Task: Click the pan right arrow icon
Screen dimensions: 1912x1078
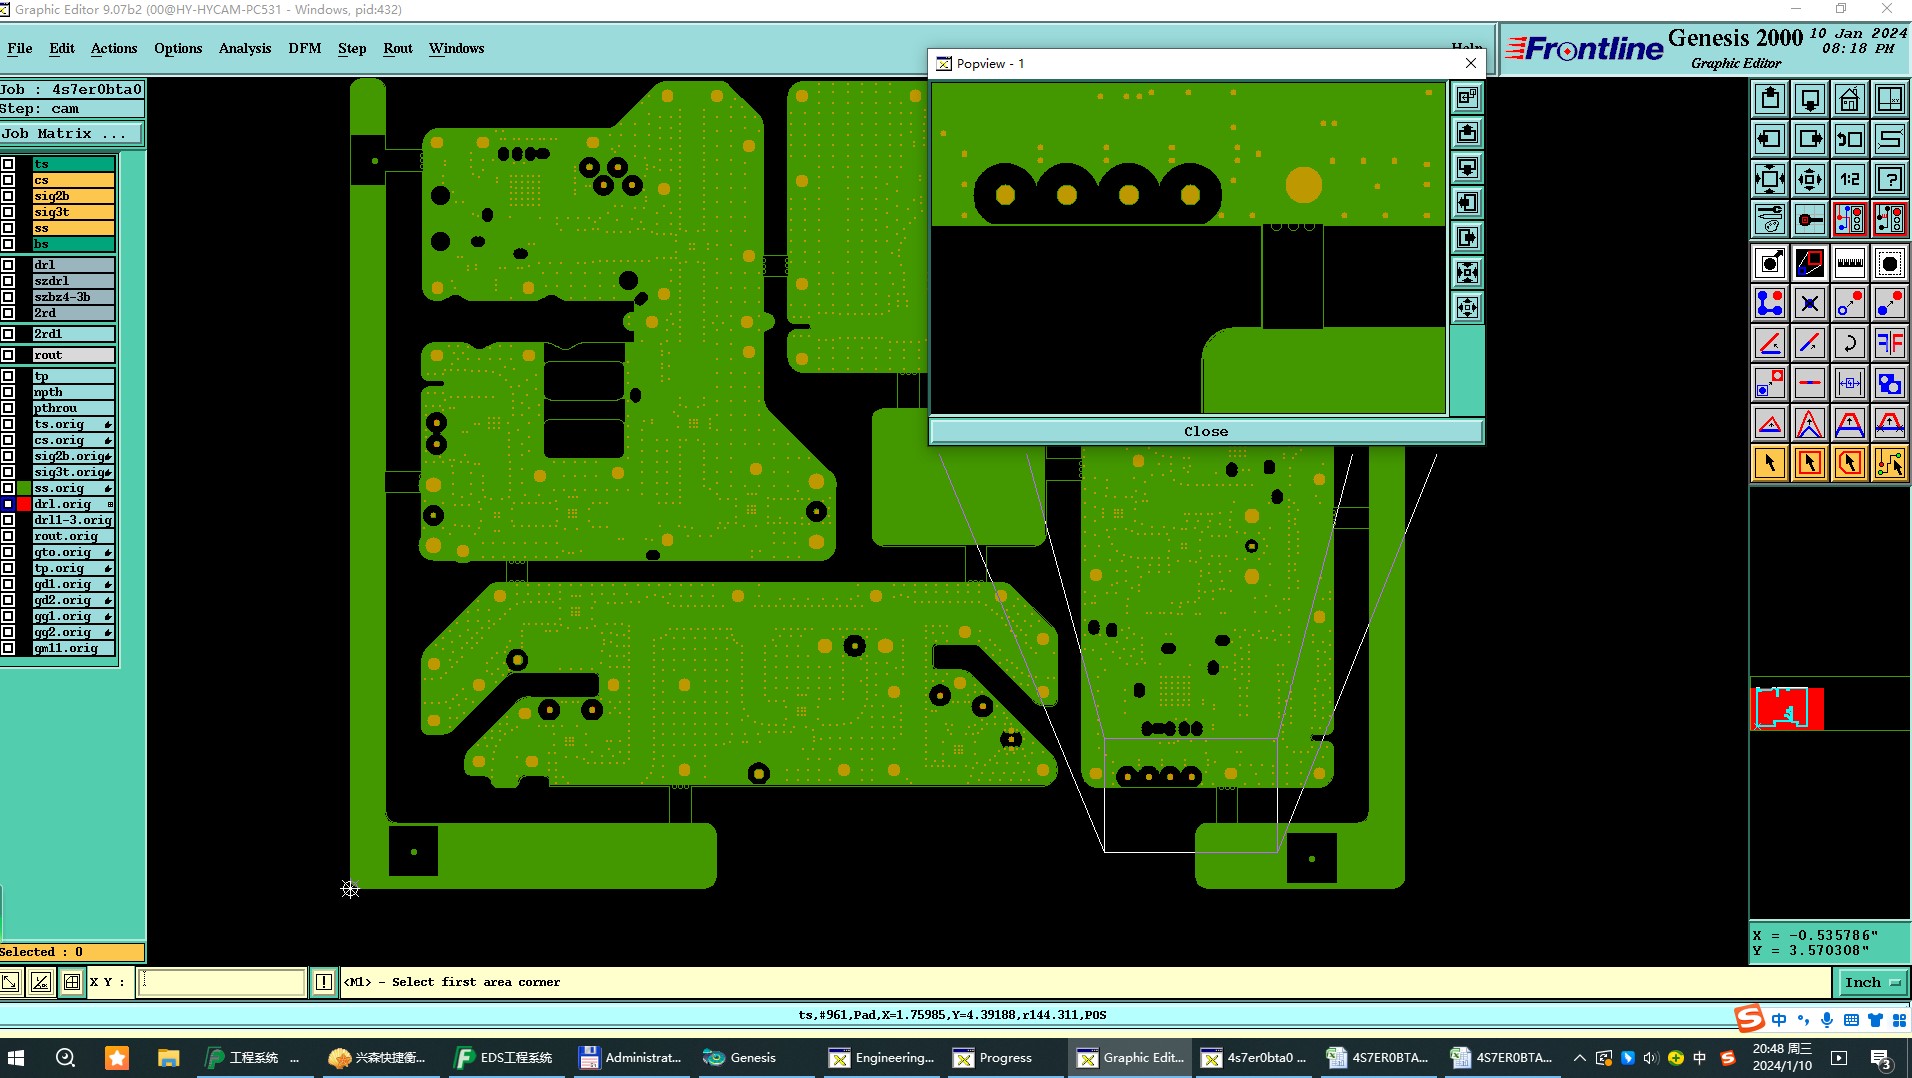Action: coord(1809,139)
